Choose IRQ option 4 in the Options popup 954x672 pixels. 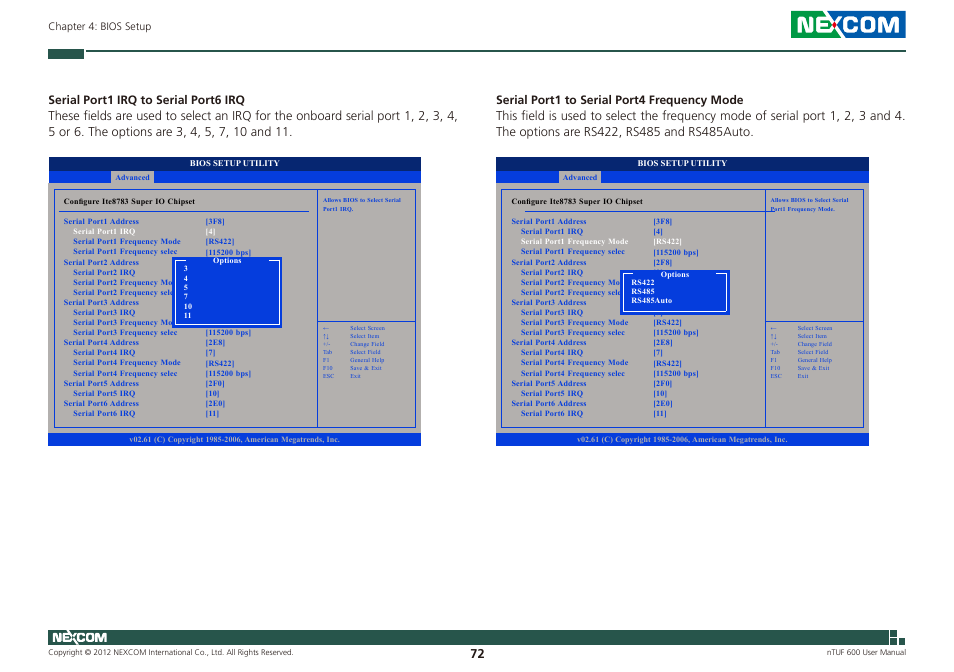tap(186, 278)
